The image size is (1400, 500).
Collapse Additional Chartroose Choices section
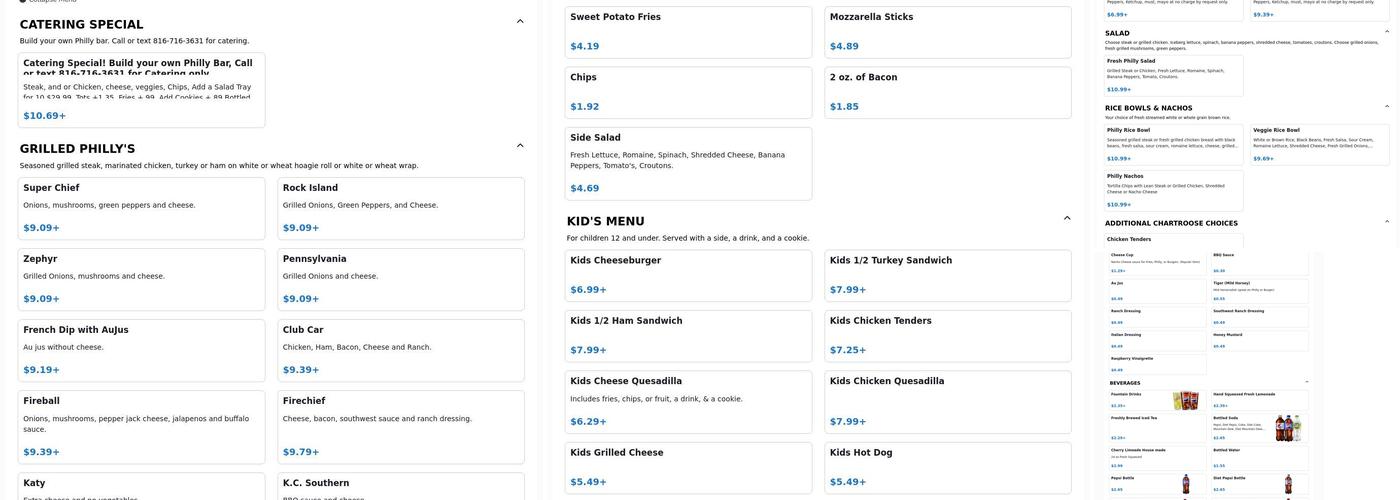[x=1386, y=222]
